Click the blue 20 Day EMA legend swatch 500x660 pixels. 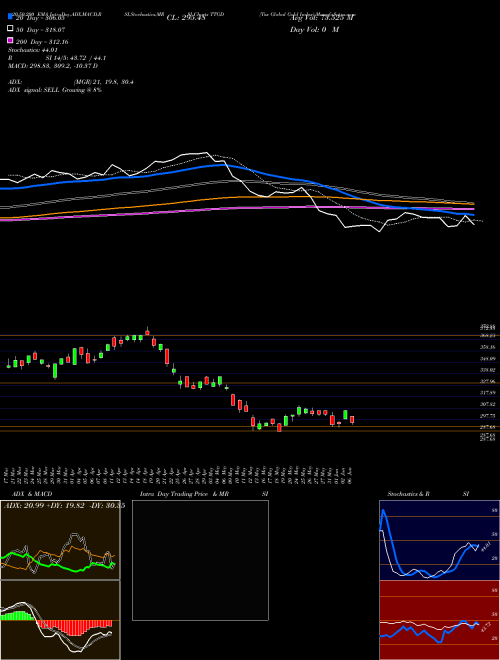click(10, 16)
